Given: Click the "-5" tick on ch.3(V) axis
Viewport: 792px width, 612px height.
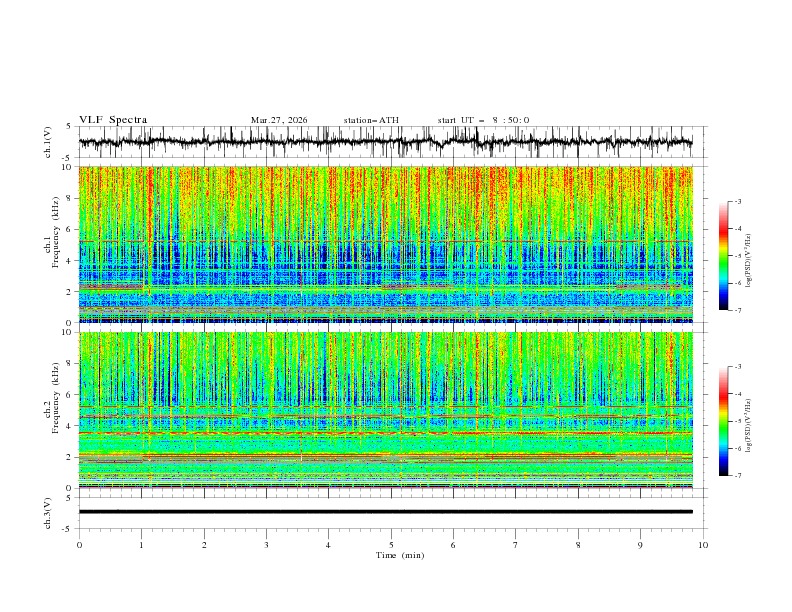Looking at the screenshot, I should 68,529.
